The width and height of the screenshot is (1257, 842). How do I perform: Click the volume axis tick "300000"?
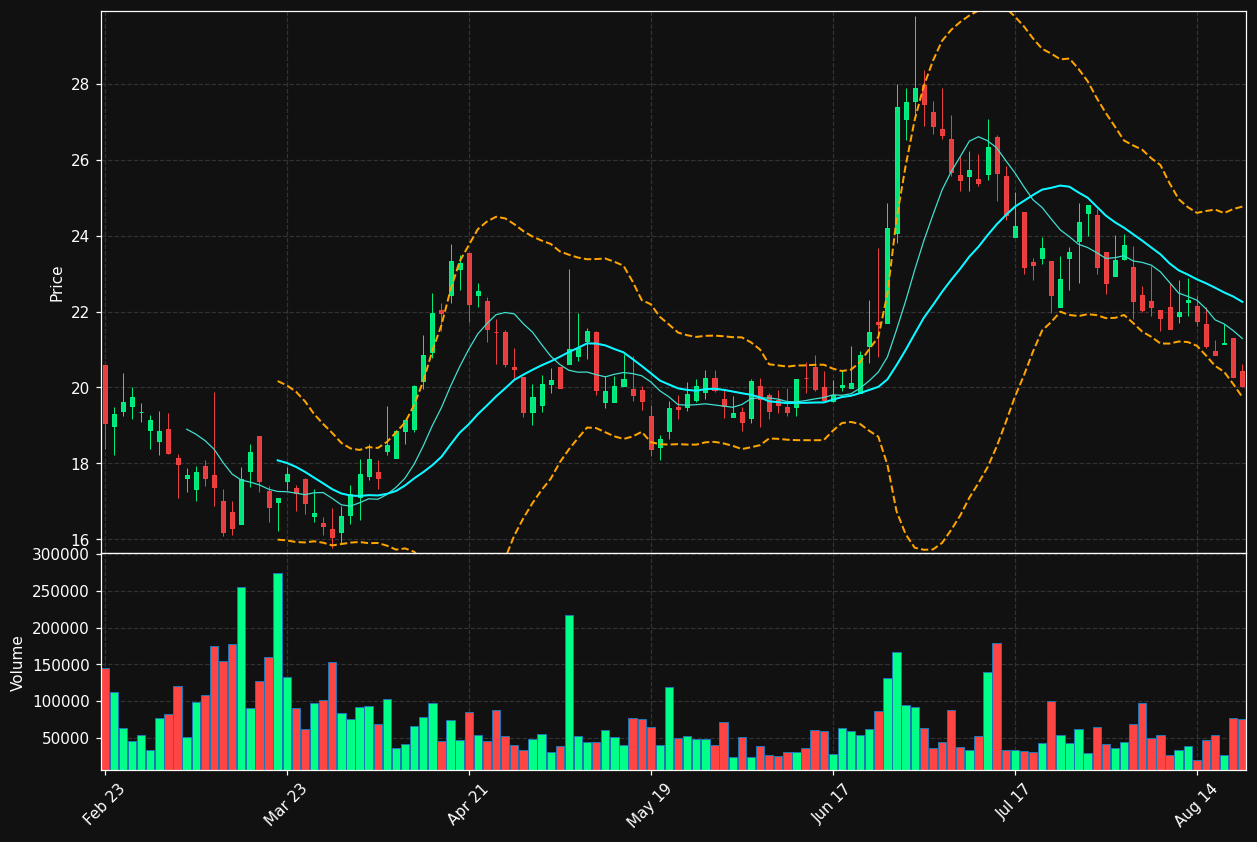(63, 555)
